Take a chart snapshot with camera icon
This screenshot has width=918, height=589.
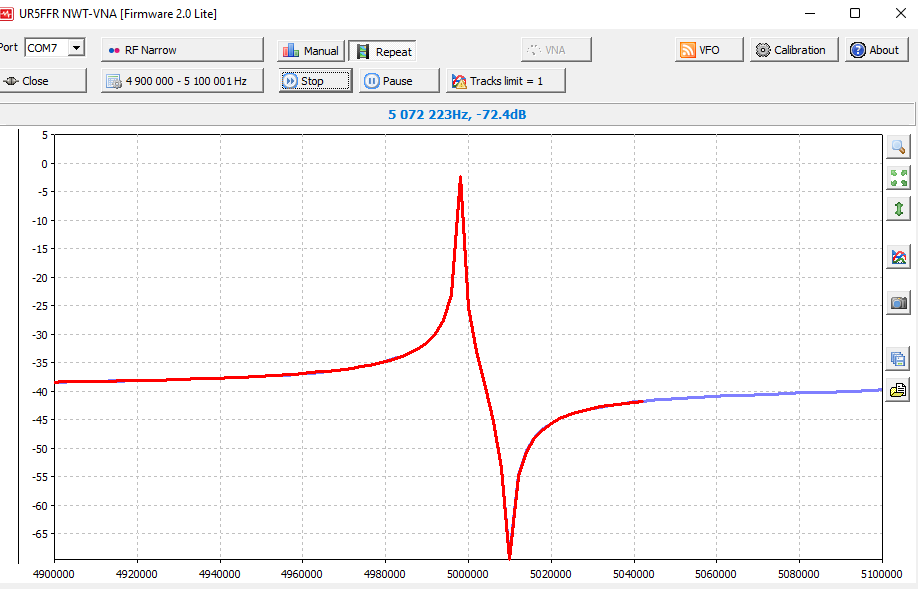[x=898, y=303]
